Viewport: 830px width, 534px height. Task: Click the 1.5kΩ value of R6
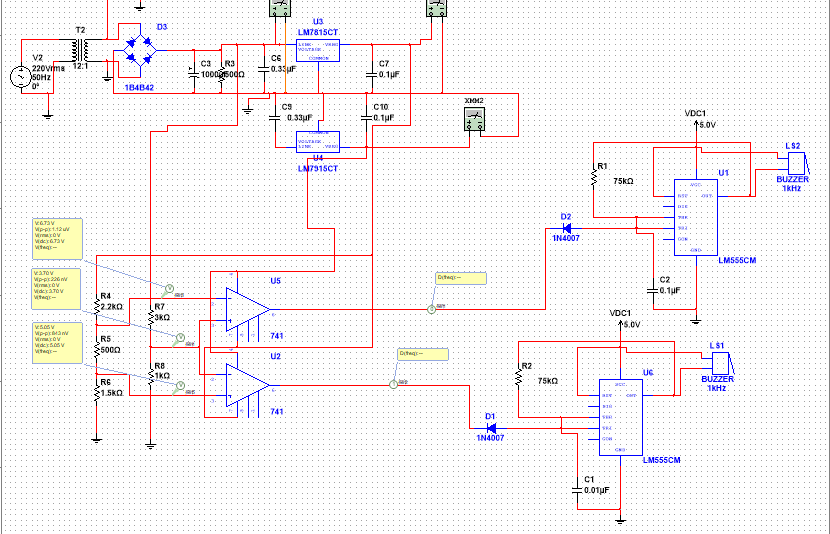pos(111,393)
